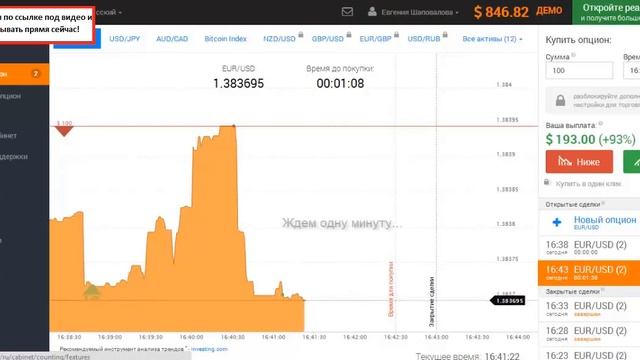Click the Закрытие сделки vertical line label
The image size is (640, 360).
pos(432,302)
